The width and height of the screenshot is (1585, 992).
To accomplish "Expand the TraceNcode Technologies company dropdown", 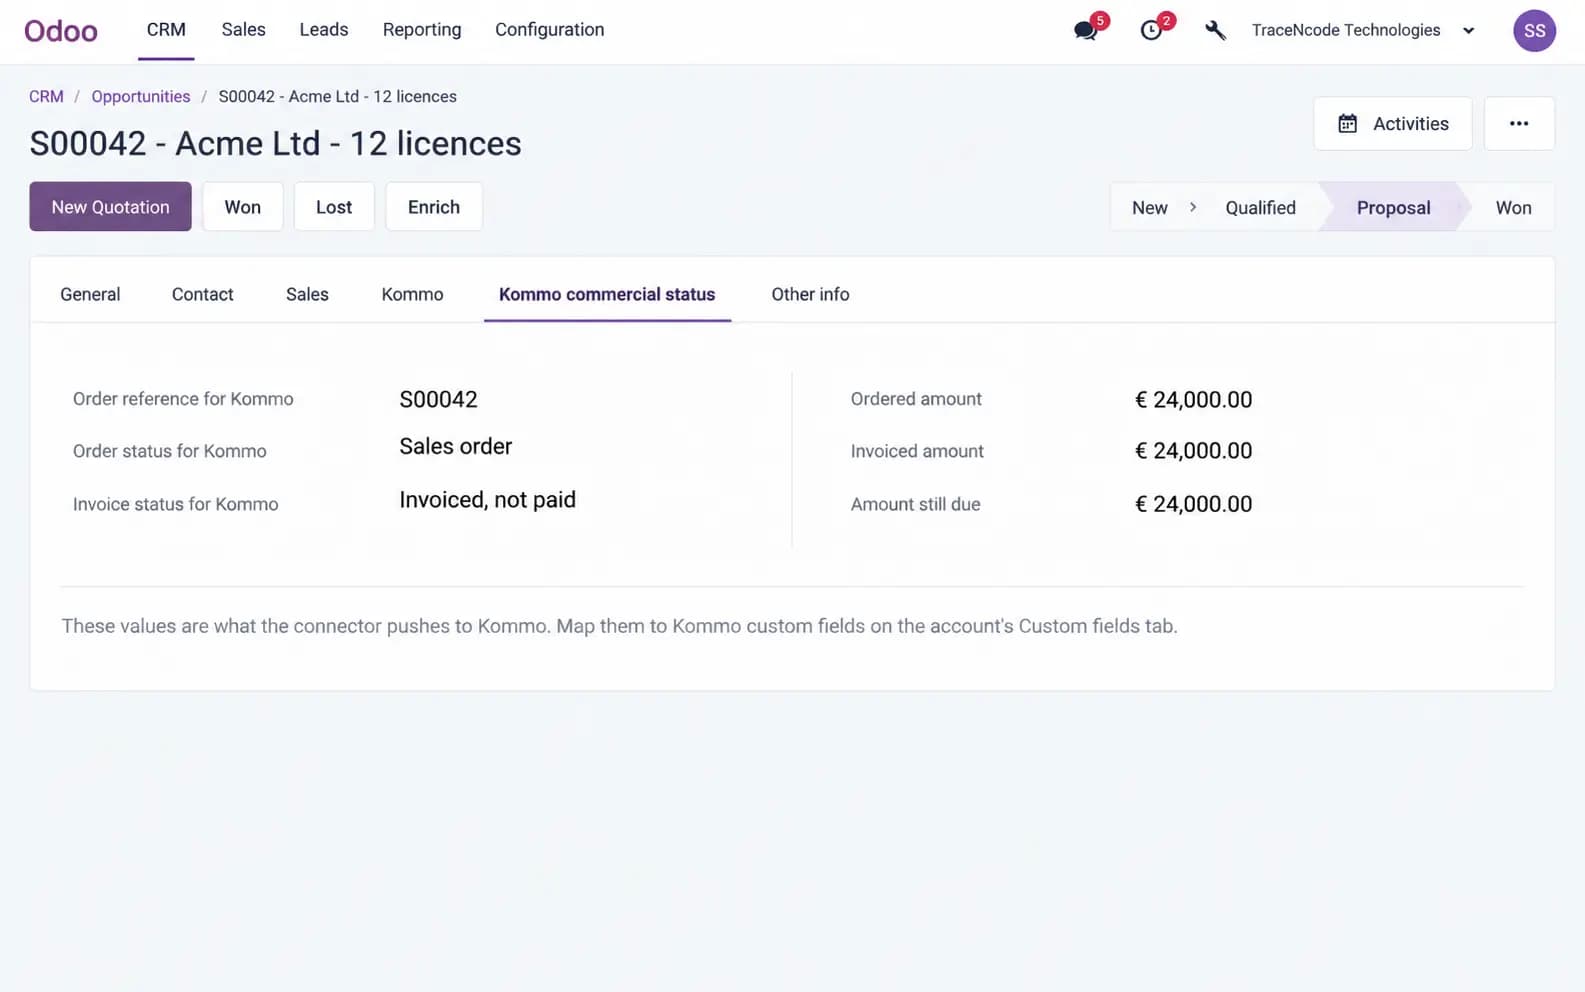I will click(x=1363, y=30).
